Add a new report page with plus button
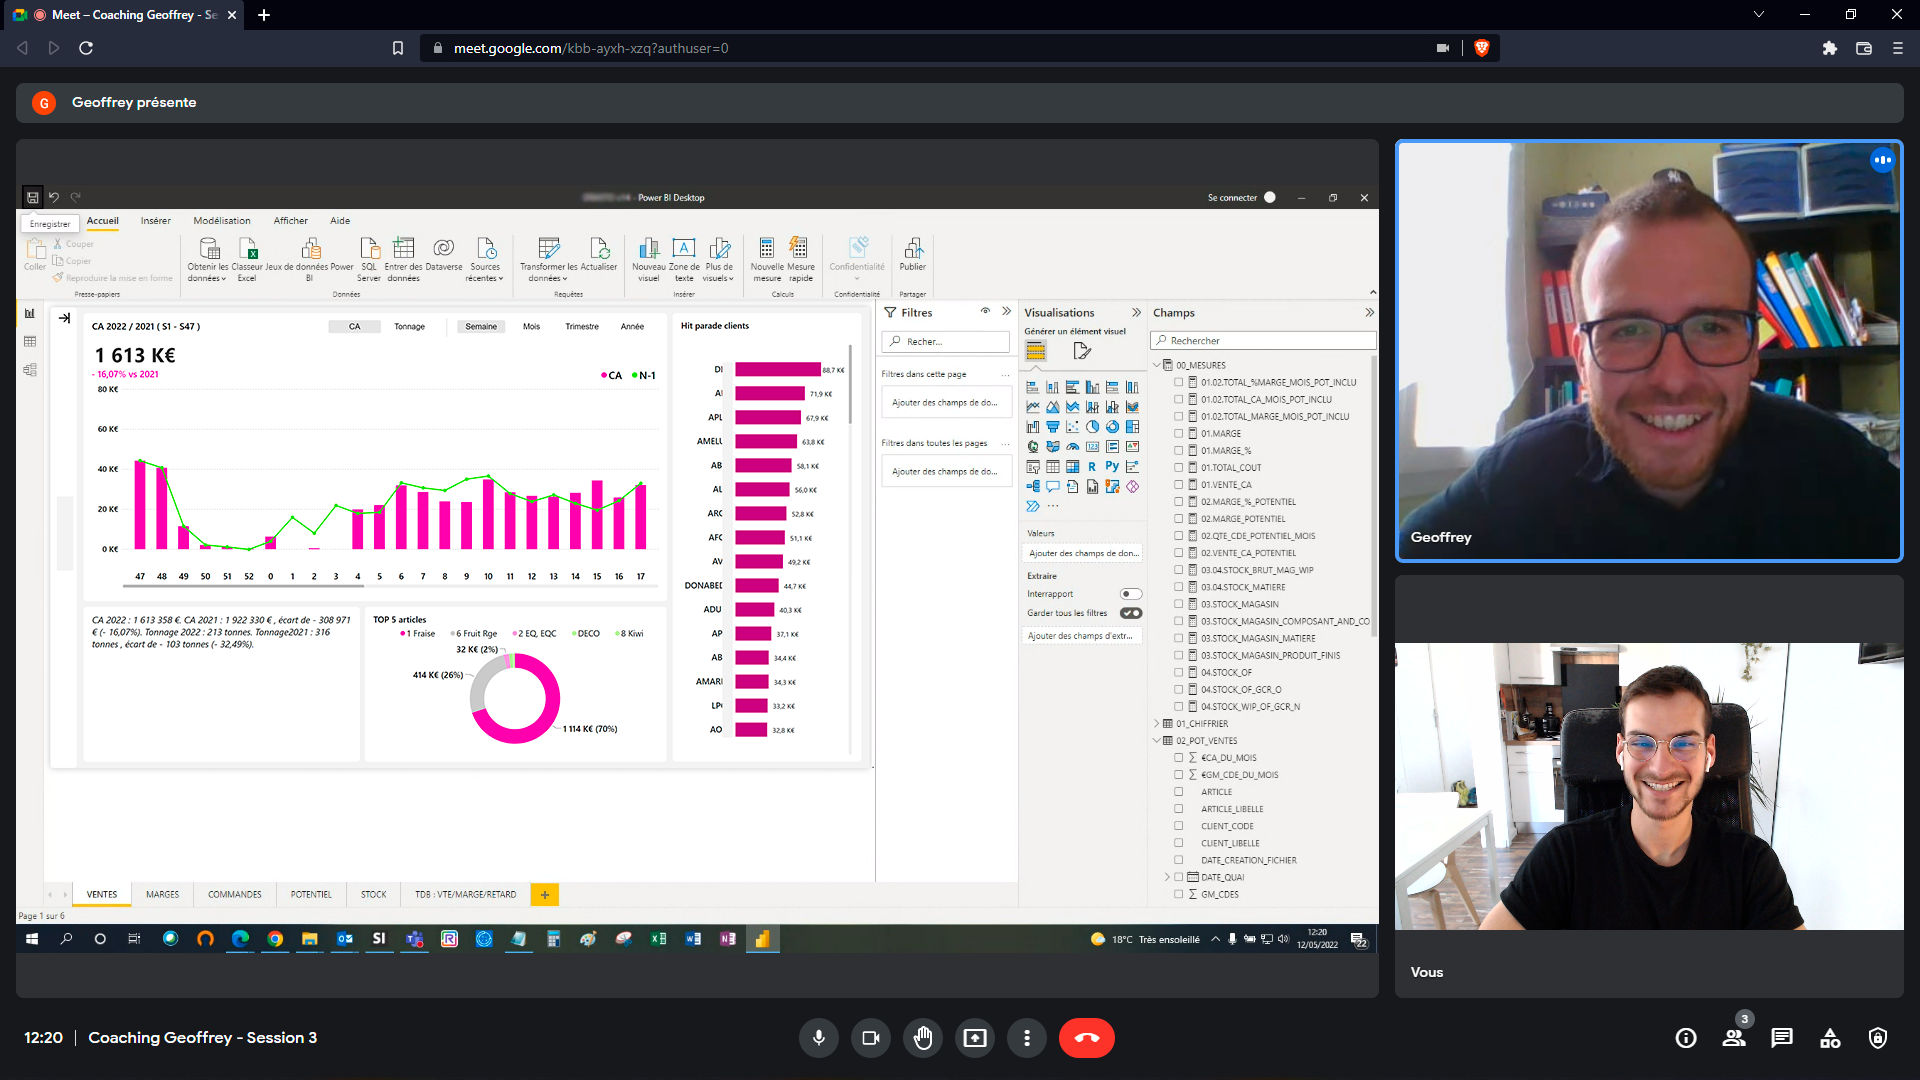Screen dimensions: 1920x1080 coord(545,895)
